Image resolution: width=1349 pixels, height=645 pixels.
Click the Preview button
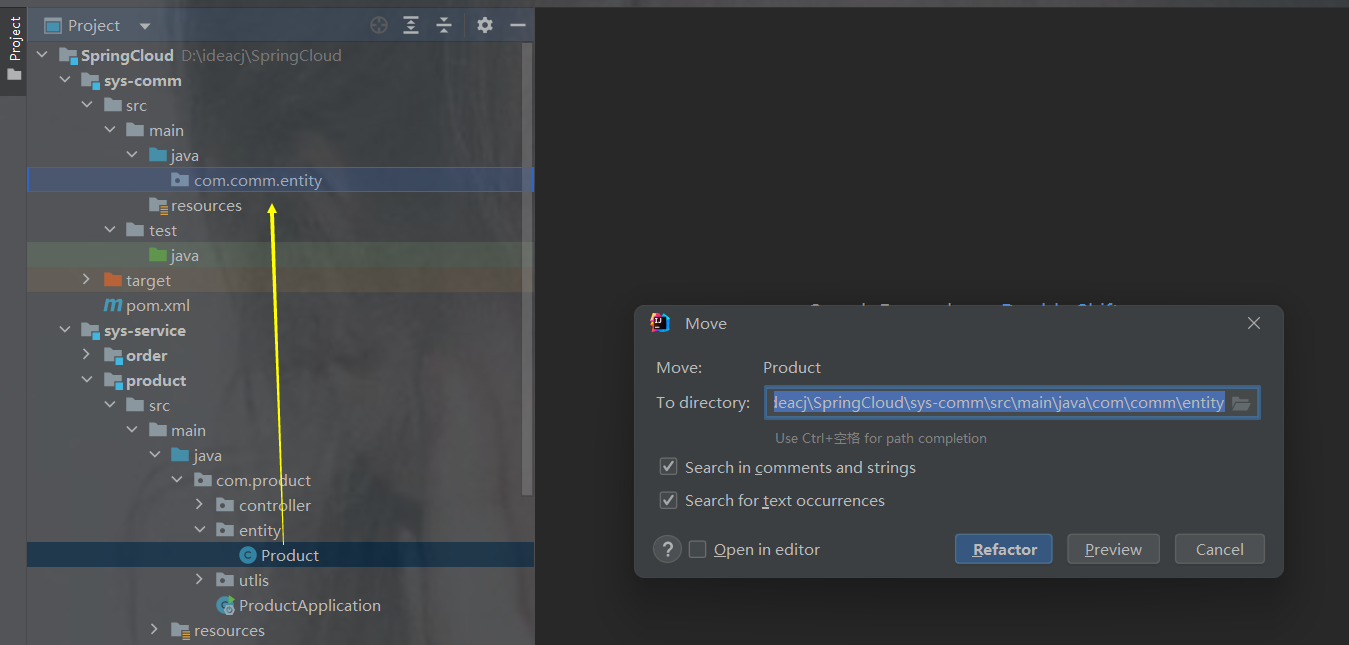point(1113,549)
